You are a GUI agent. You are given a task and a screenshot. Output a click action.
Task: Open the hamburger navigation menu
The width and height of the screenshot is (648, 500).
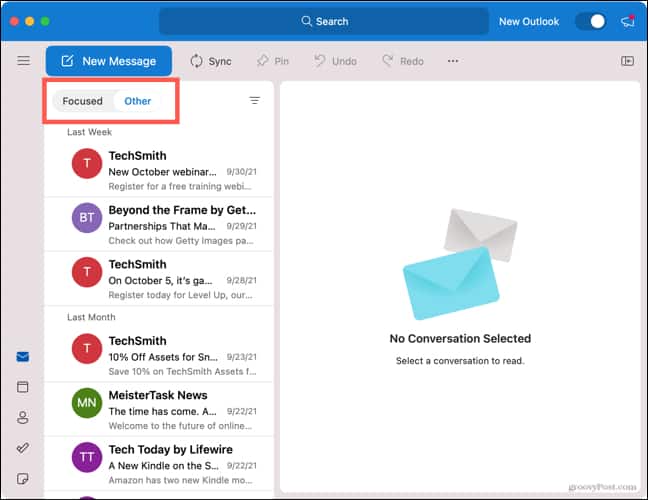click(23, 61)
